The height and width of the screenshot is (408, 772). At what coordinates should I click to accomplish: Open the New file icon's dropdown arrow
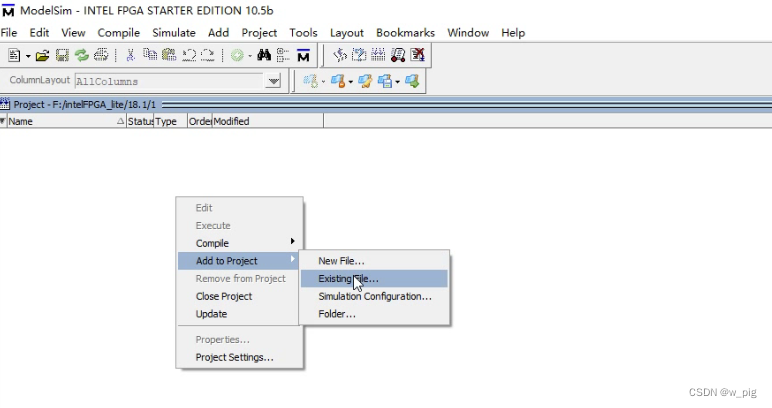coord(28,56)
